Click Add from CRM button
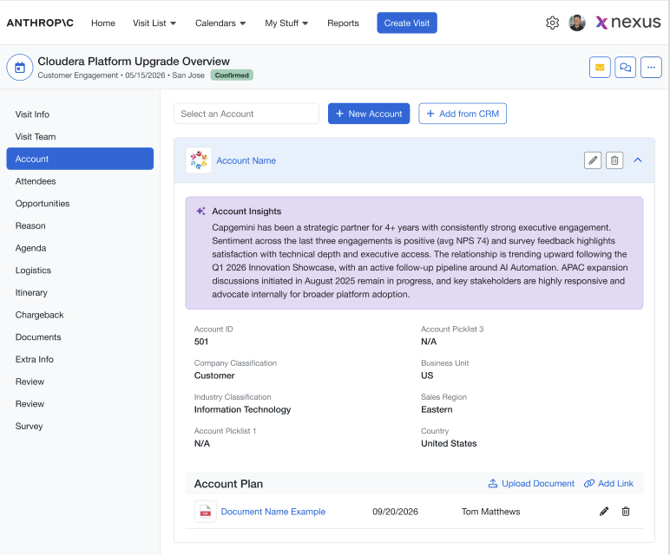This screenshot has height=555, width=670. (462, 114)
